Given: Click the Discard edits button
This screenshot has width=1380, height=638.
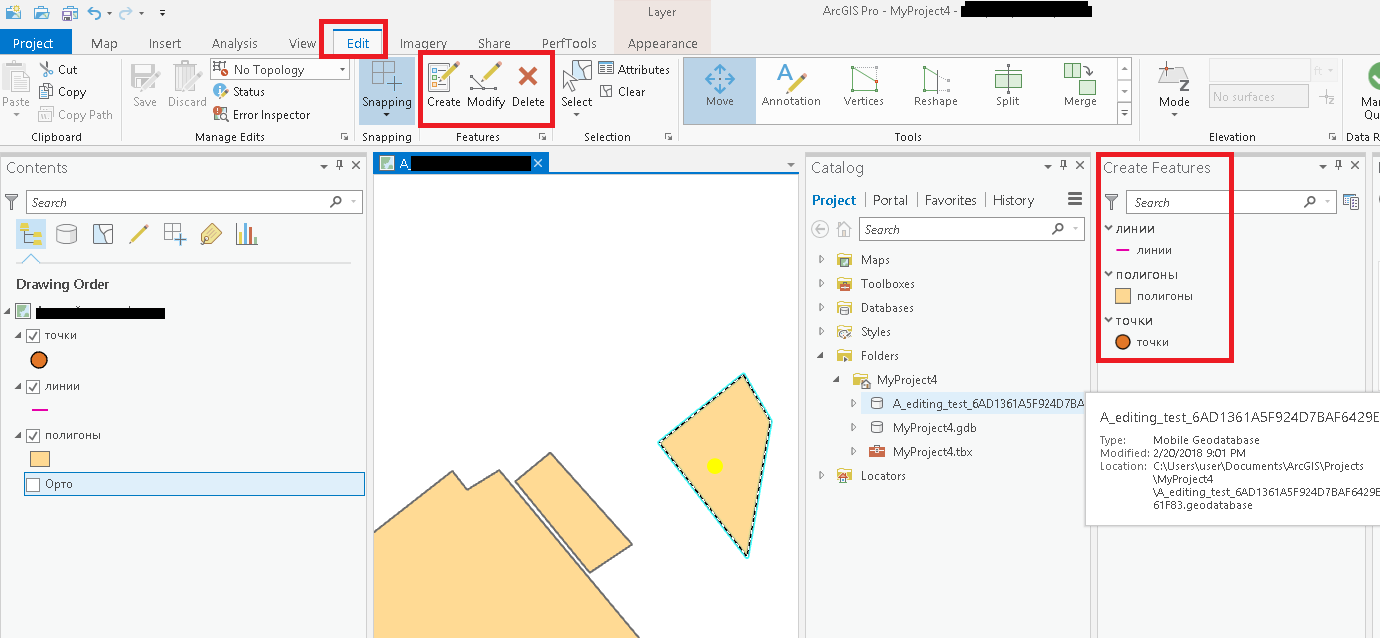Looking at the screenshot, I should 187,86.
